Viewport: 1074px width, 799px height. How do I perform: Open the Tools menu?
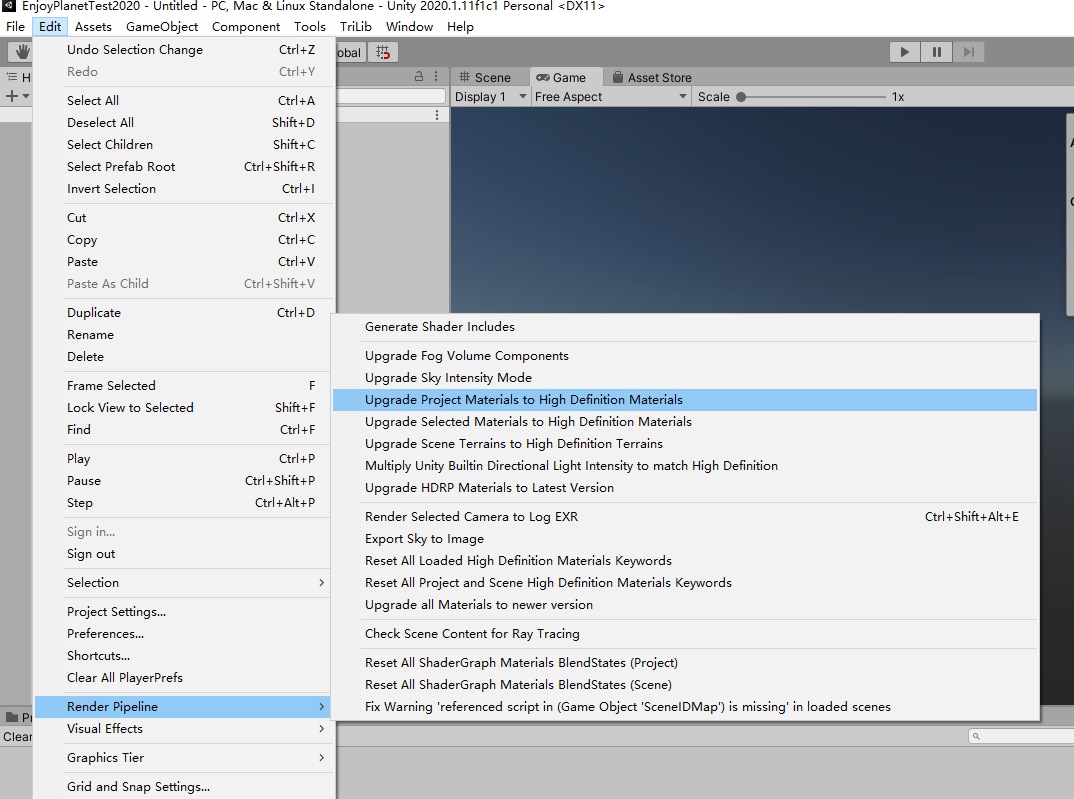click(310, 27)
